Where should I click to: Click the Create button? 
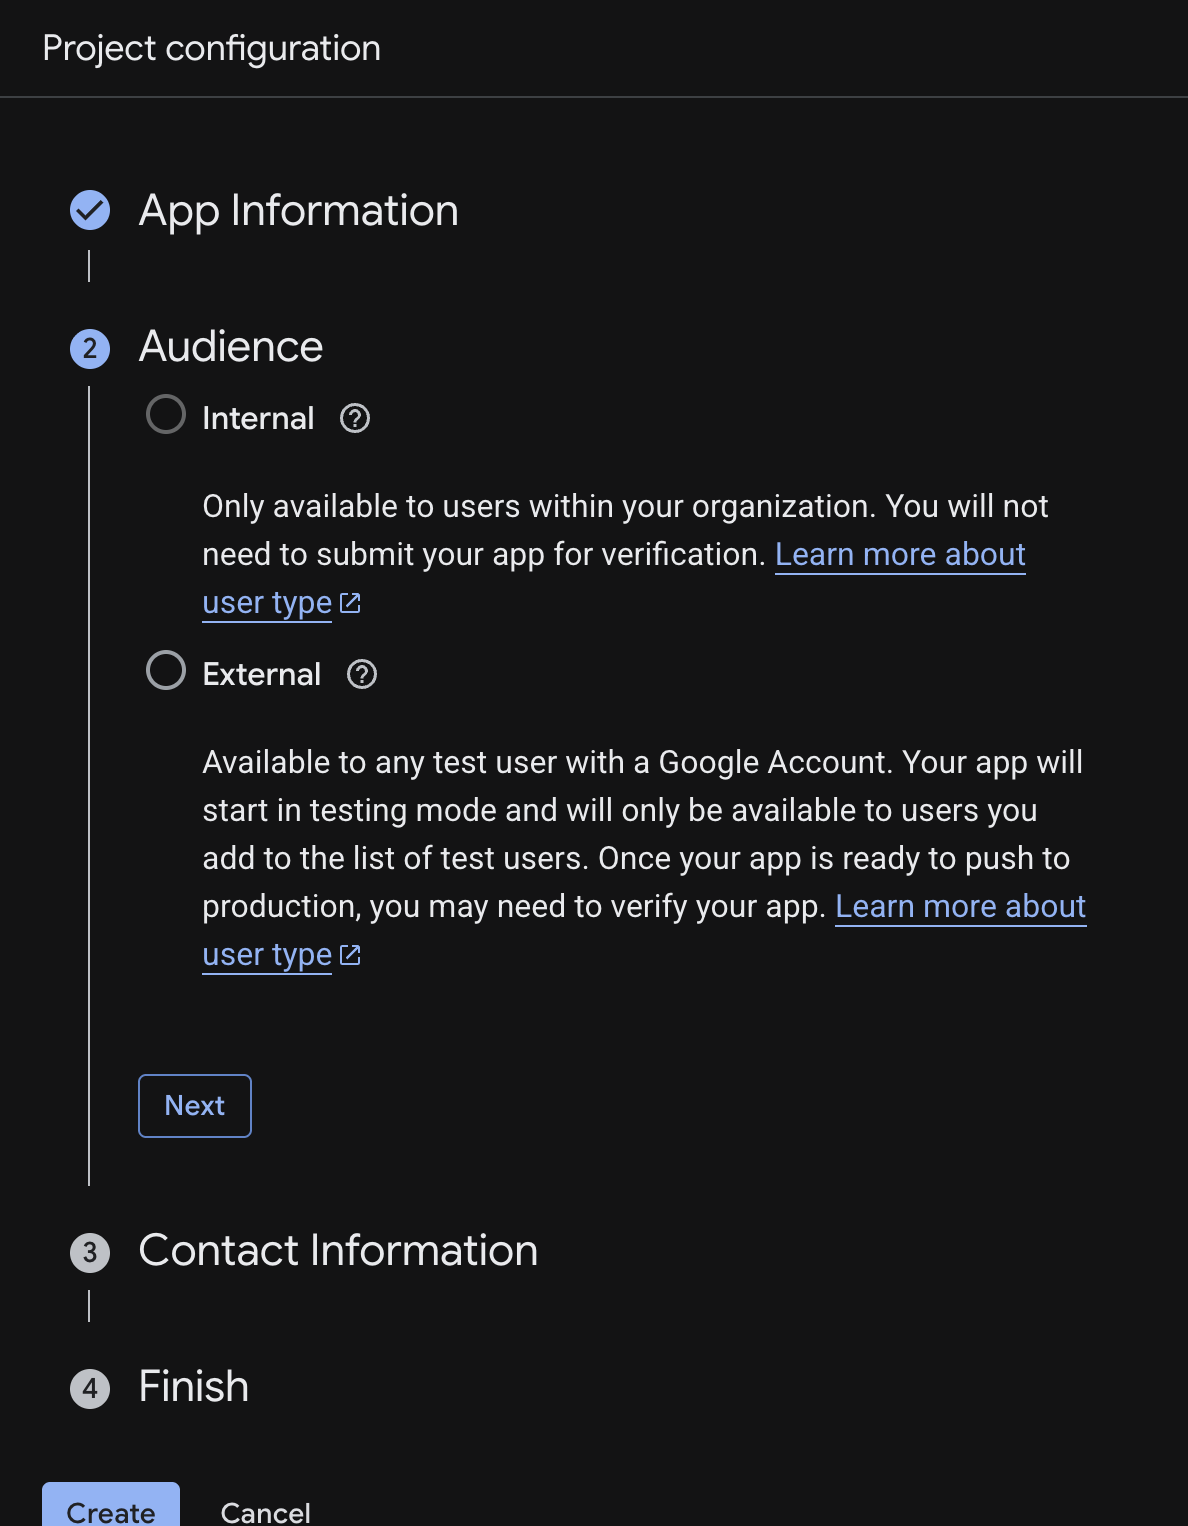point(111,1508)
